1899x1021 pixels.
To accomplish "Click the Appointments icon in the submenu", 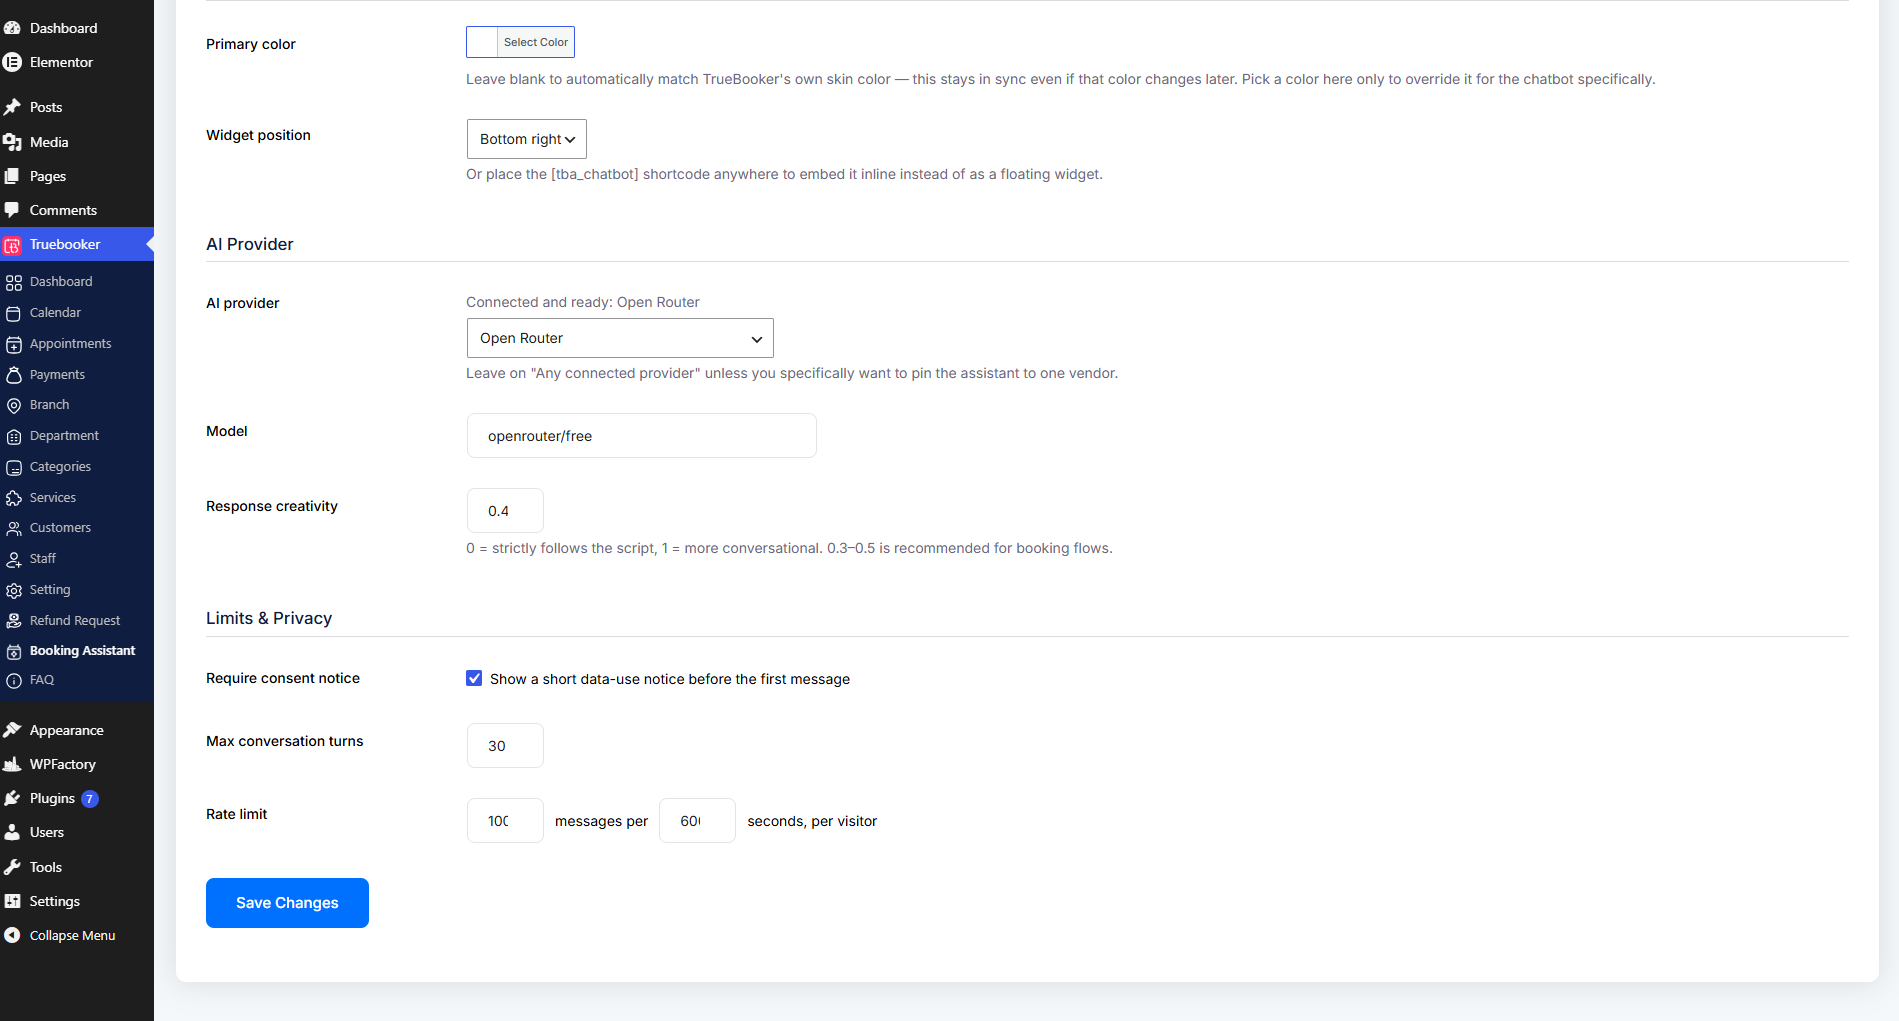I will click(x=14, y=344).
